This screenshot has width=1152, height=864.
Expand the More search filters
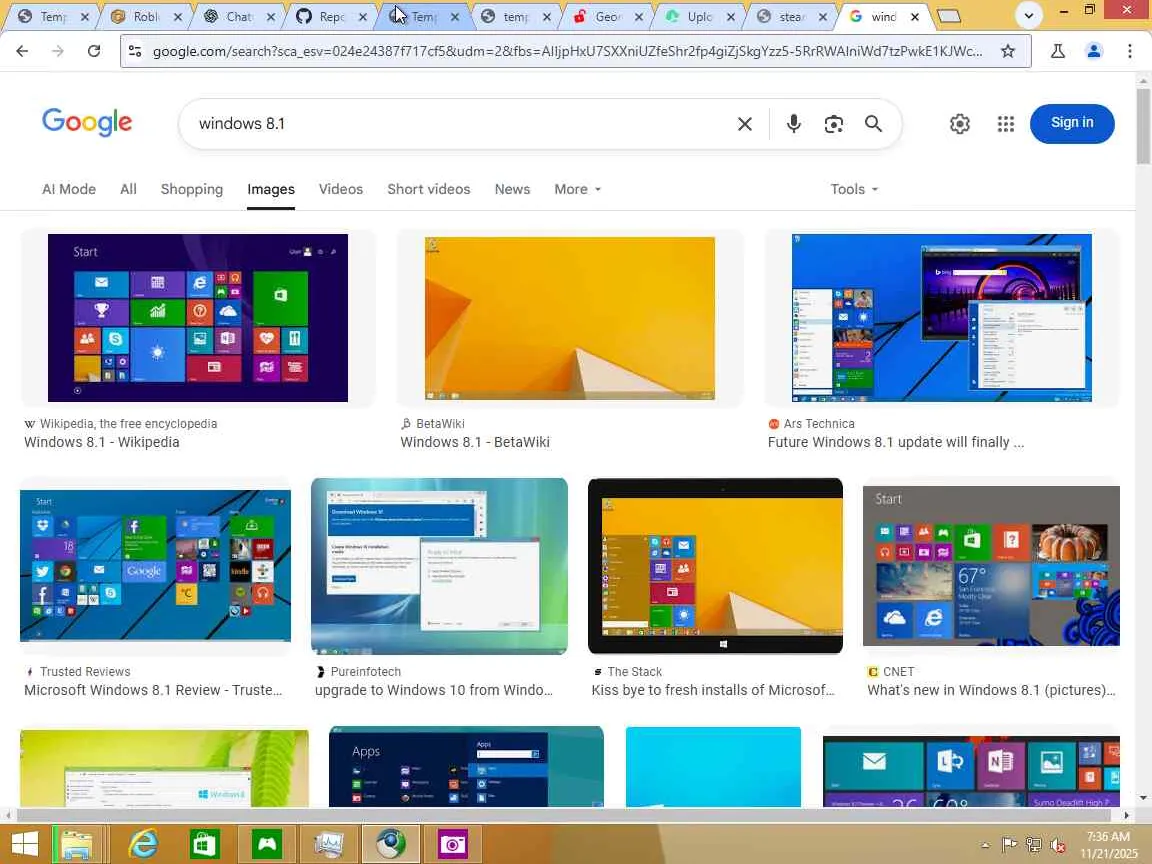[x=577, y=189]
